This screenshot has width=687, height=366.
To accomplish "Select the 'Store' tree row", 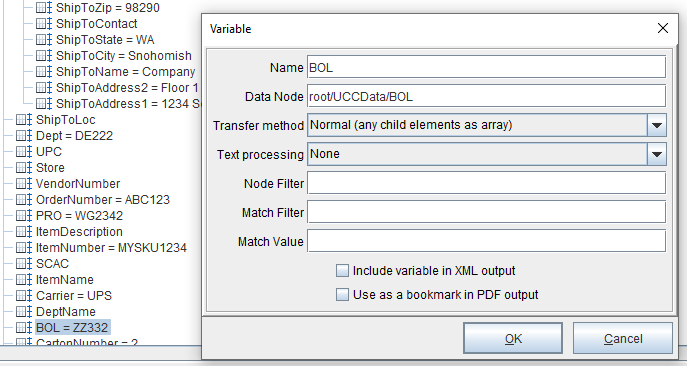I will [50, 168].
